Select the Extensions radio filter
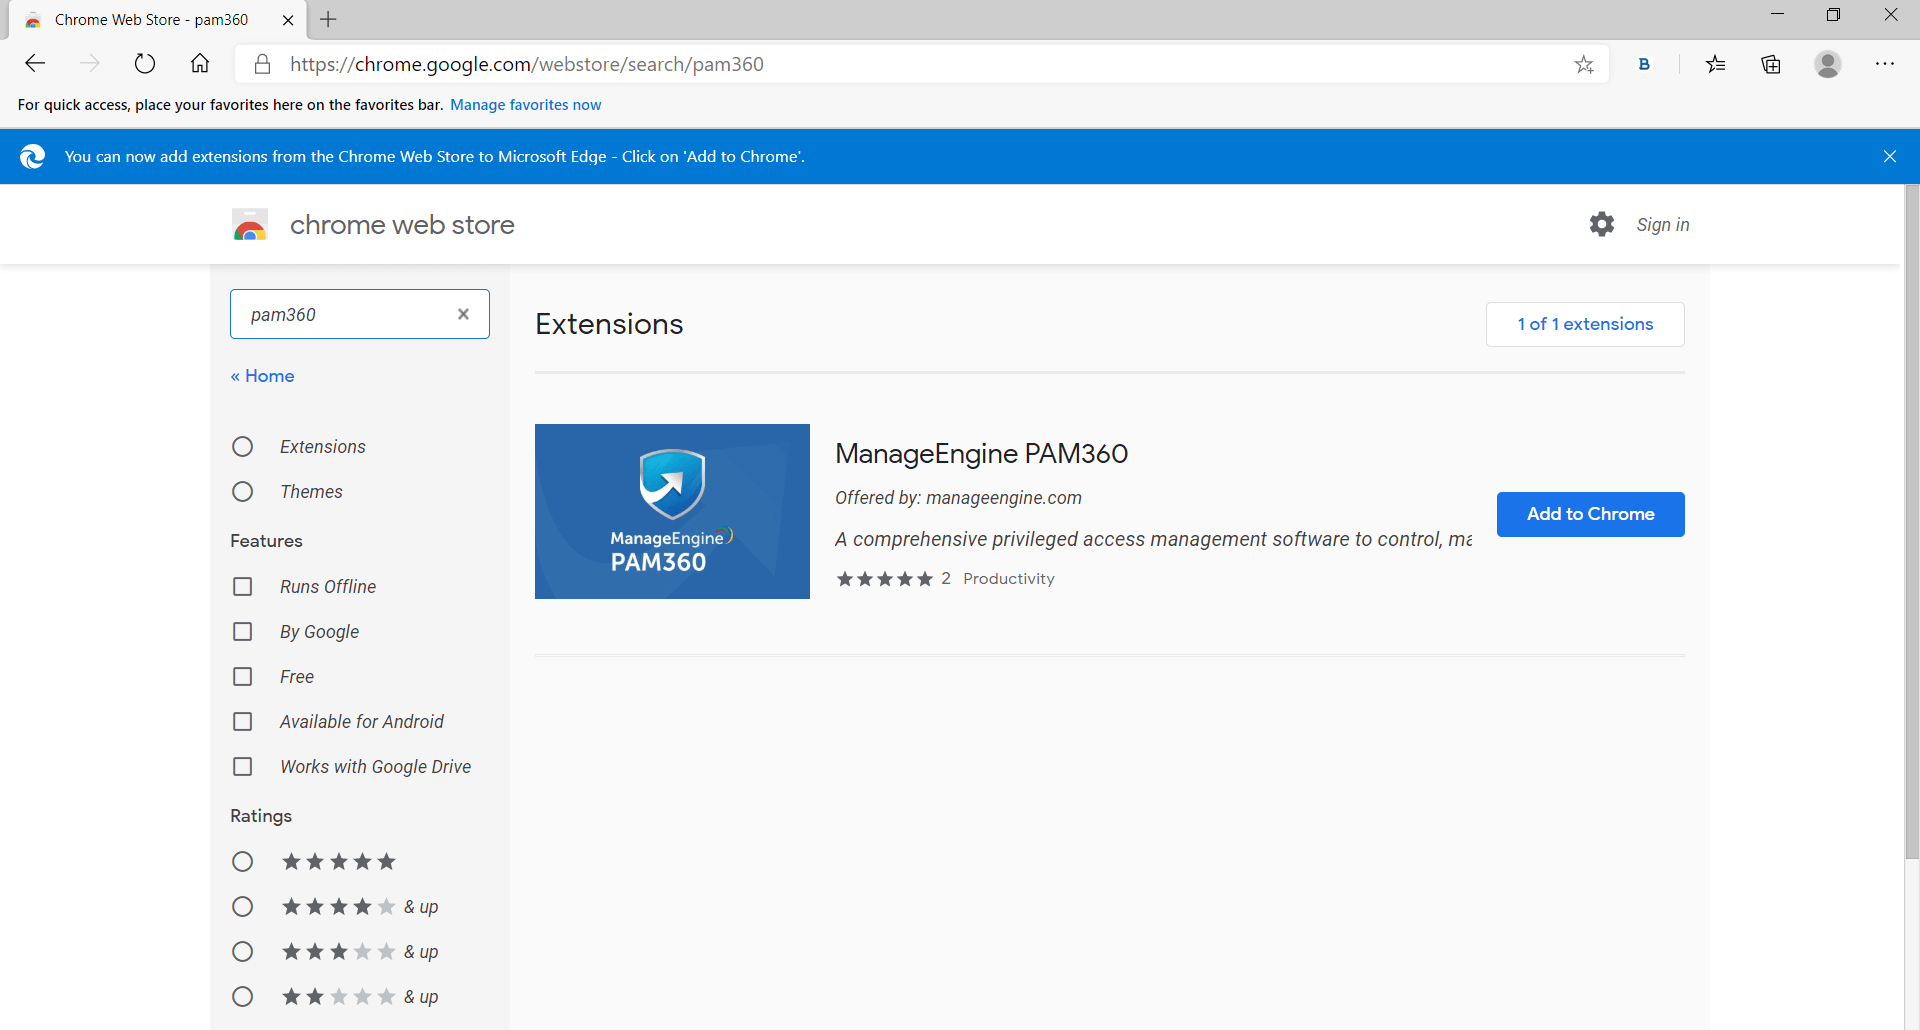 (x=243, y=447)
